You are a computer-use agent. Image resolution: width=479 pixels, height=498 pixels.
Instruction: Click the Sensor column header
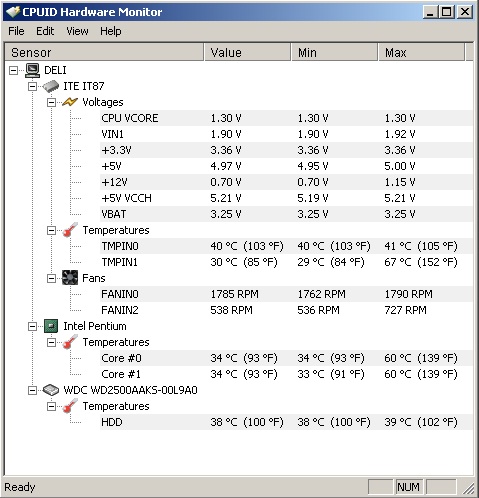pyautogui.click(x=104, y=52)
